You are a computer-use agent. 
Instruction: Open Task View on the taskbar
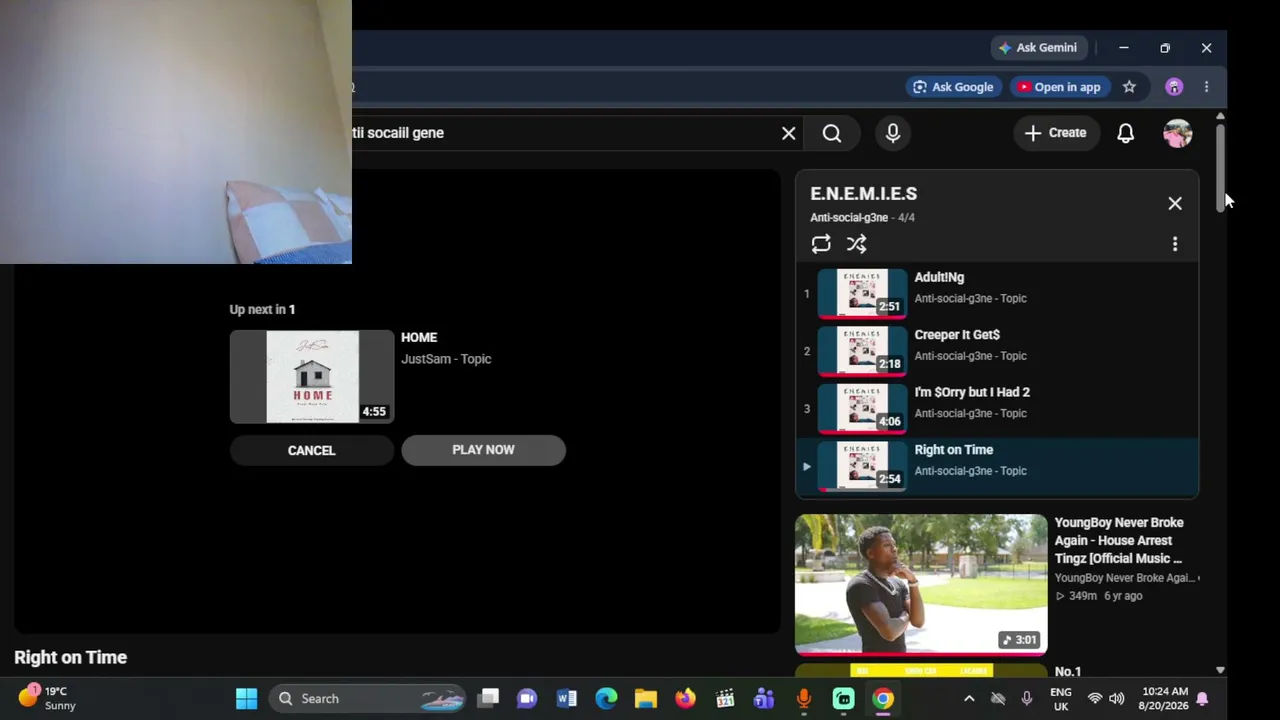click(x=487, y=699)
